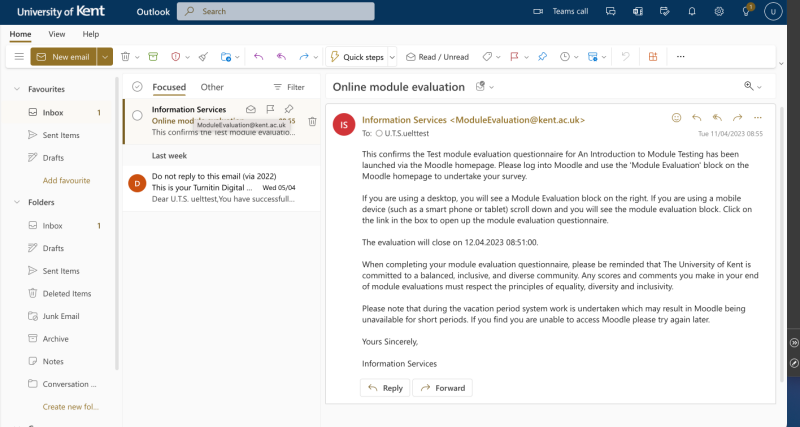The image size is (800, 427).
Task: Click Reply button below the email
Action: 385,388
